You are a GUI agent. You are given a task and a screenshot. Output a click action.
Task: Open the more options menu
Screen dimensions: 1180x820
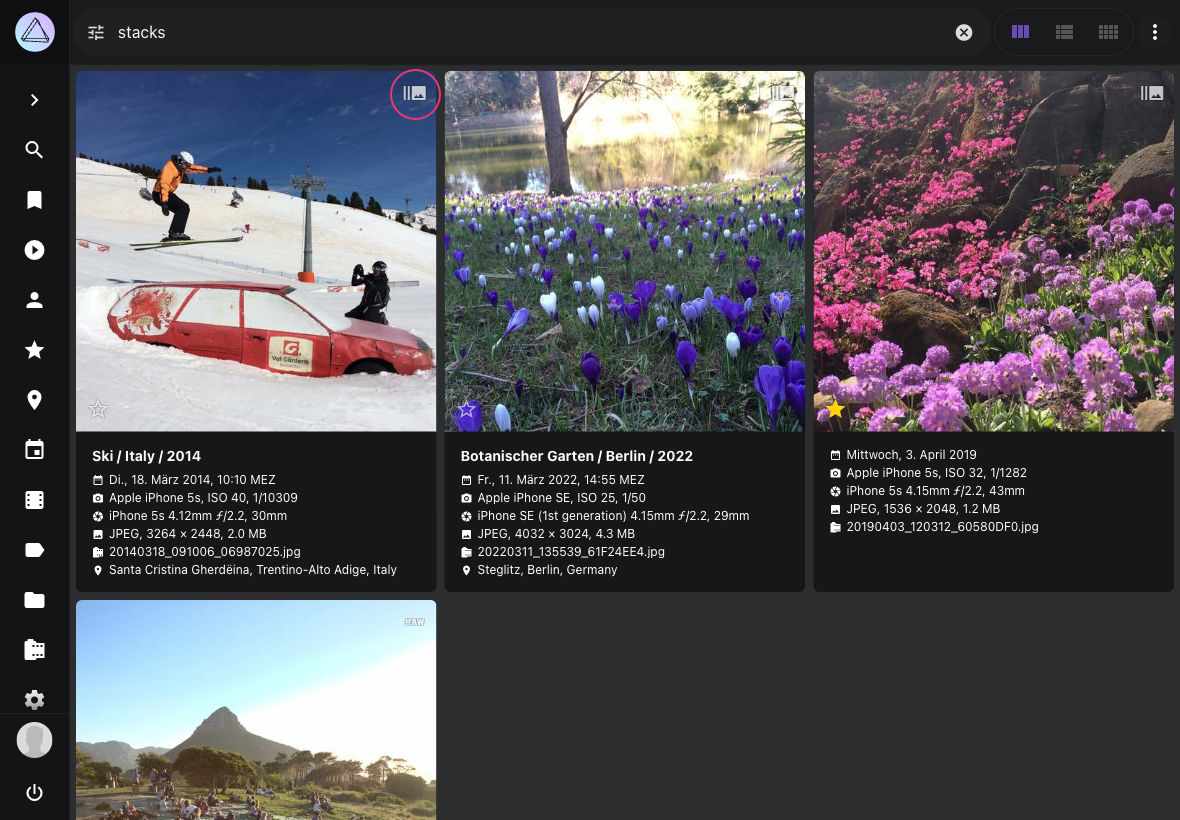coord(1154,32)
